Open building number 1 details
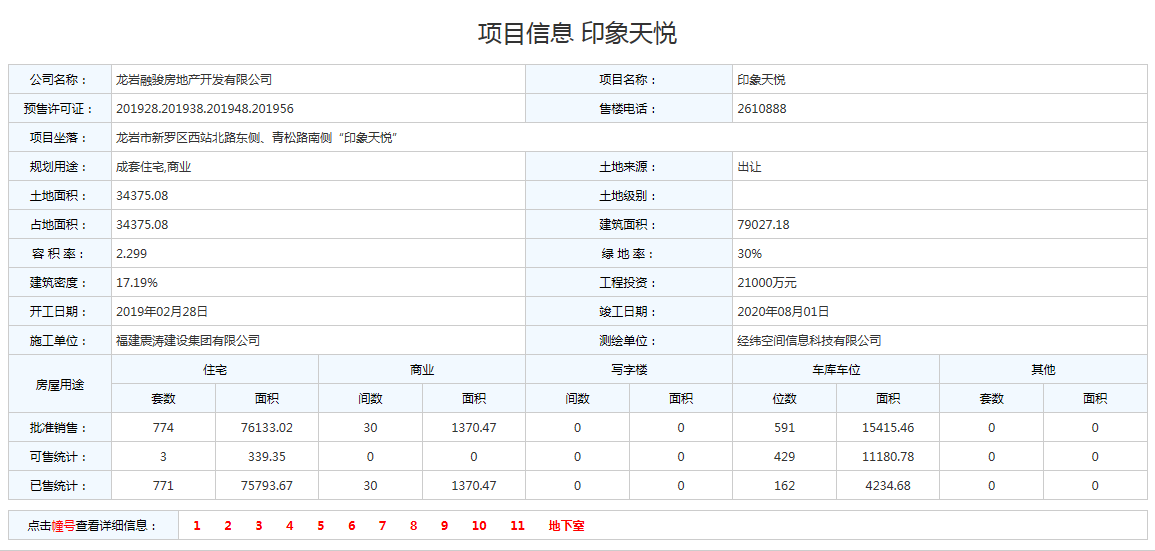This screenshot has height=551, width=1155. click(197, 526)
